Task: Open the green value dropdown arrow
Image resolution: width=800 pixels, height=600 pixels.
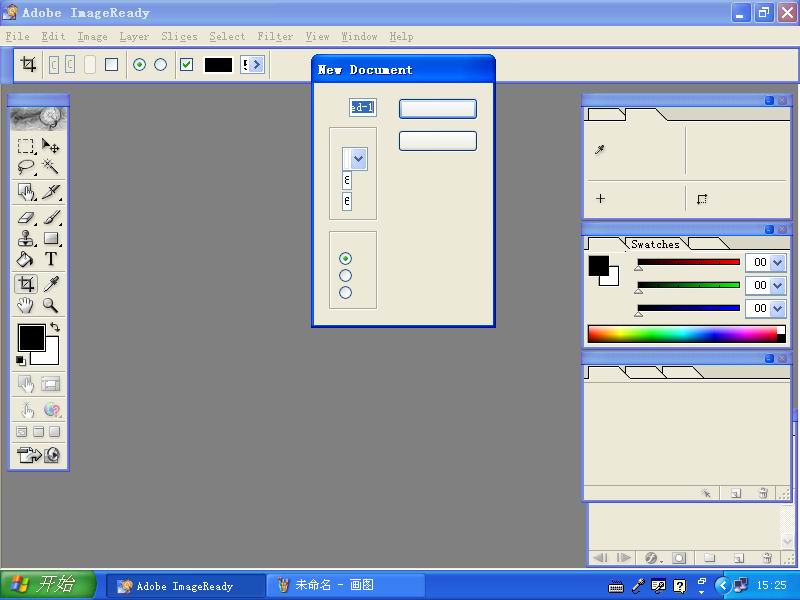Action: pyautogui.click(x=777, y=285)
